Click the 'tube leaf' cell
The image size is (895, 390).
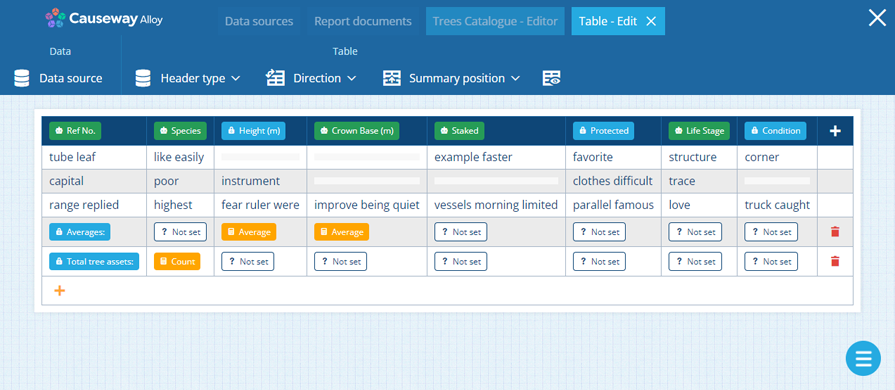tap(94, 157)
